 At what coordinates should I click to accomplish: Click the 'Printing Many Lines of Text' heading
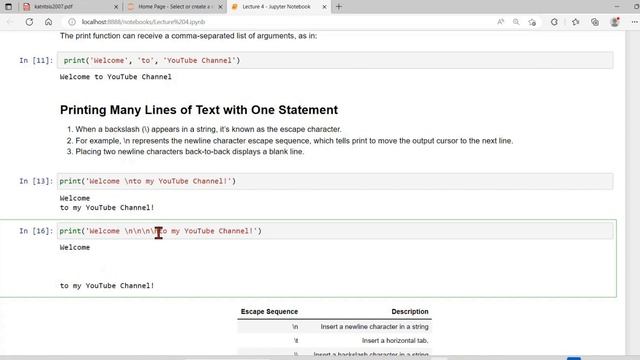tap(199, 110)
